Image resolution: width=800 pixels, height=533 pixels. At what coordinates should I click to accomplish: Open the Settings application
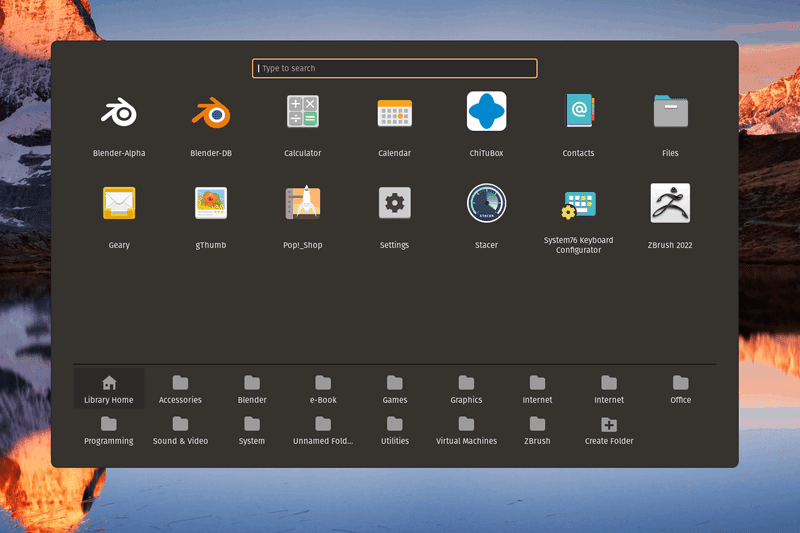[394, 216]
